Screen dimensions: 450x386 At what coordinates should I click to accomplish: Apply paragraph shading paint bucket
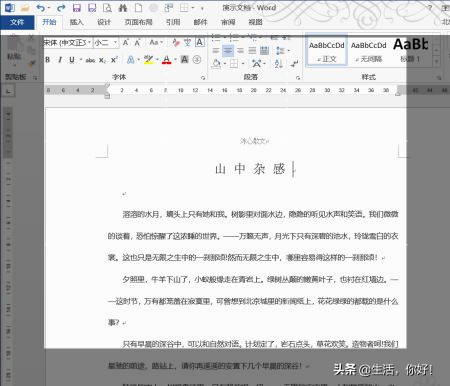(216, 63)
